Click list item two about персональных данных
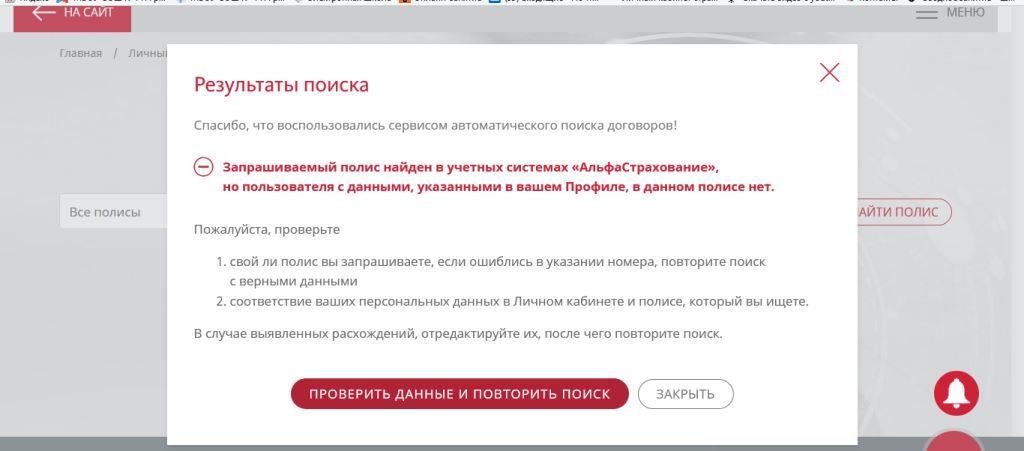Viewport: 1024px width, 451px height. coord(518,301)
